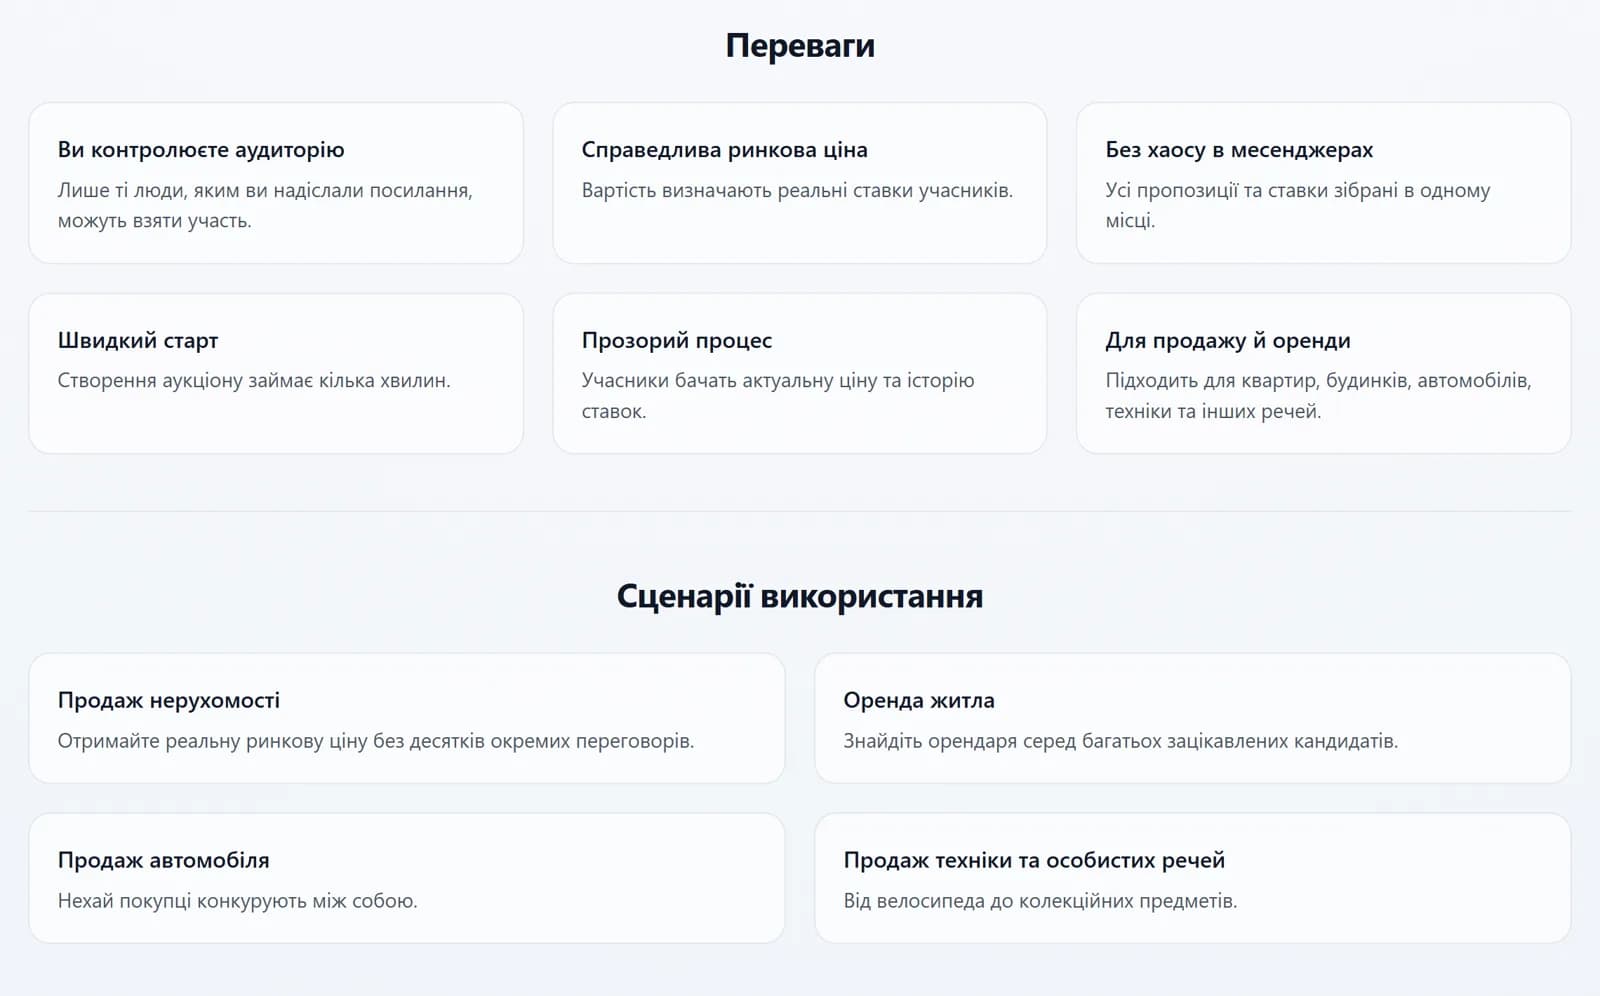Viewport: 1600px width, 996px height.
Task: Click text 'Отримайте реальну ринкову ціну'
Action: (x=212, y=741)
